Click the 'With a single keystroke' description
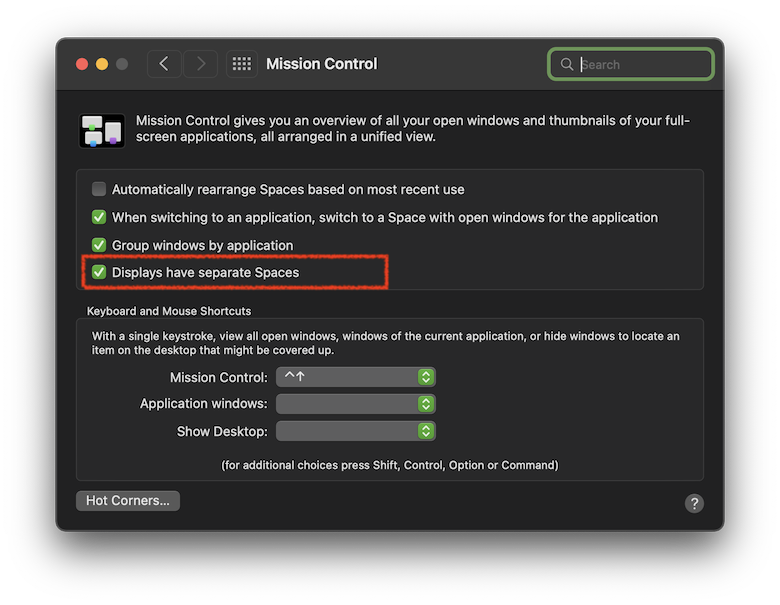This screenshot has height=605, width=780. point(385,343)
